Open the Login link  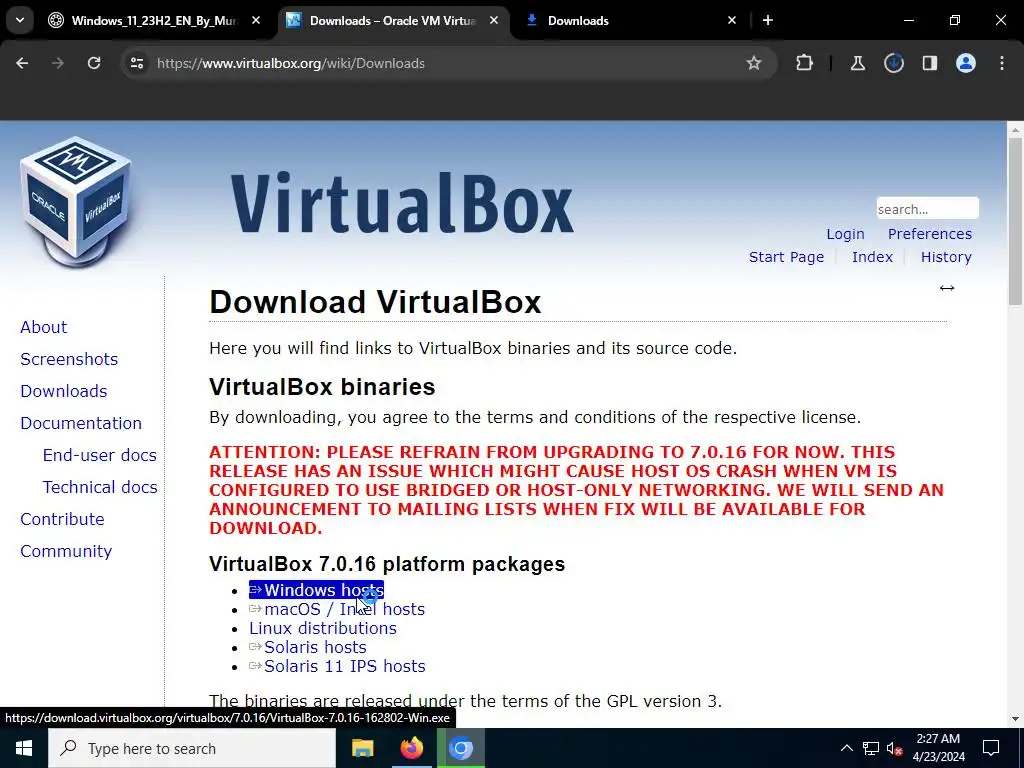pos(845,234)
